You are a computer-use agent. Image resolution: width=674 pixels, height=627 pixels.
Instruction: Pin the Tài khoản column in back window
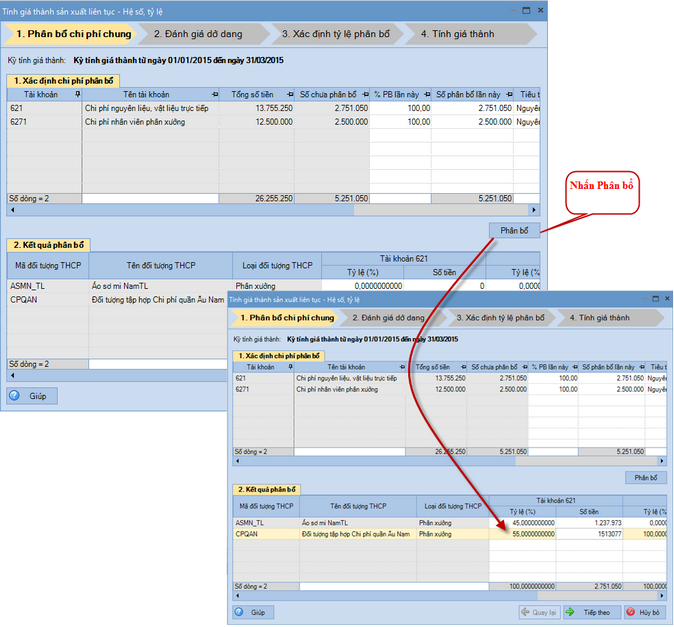click(x=77, y=94)
